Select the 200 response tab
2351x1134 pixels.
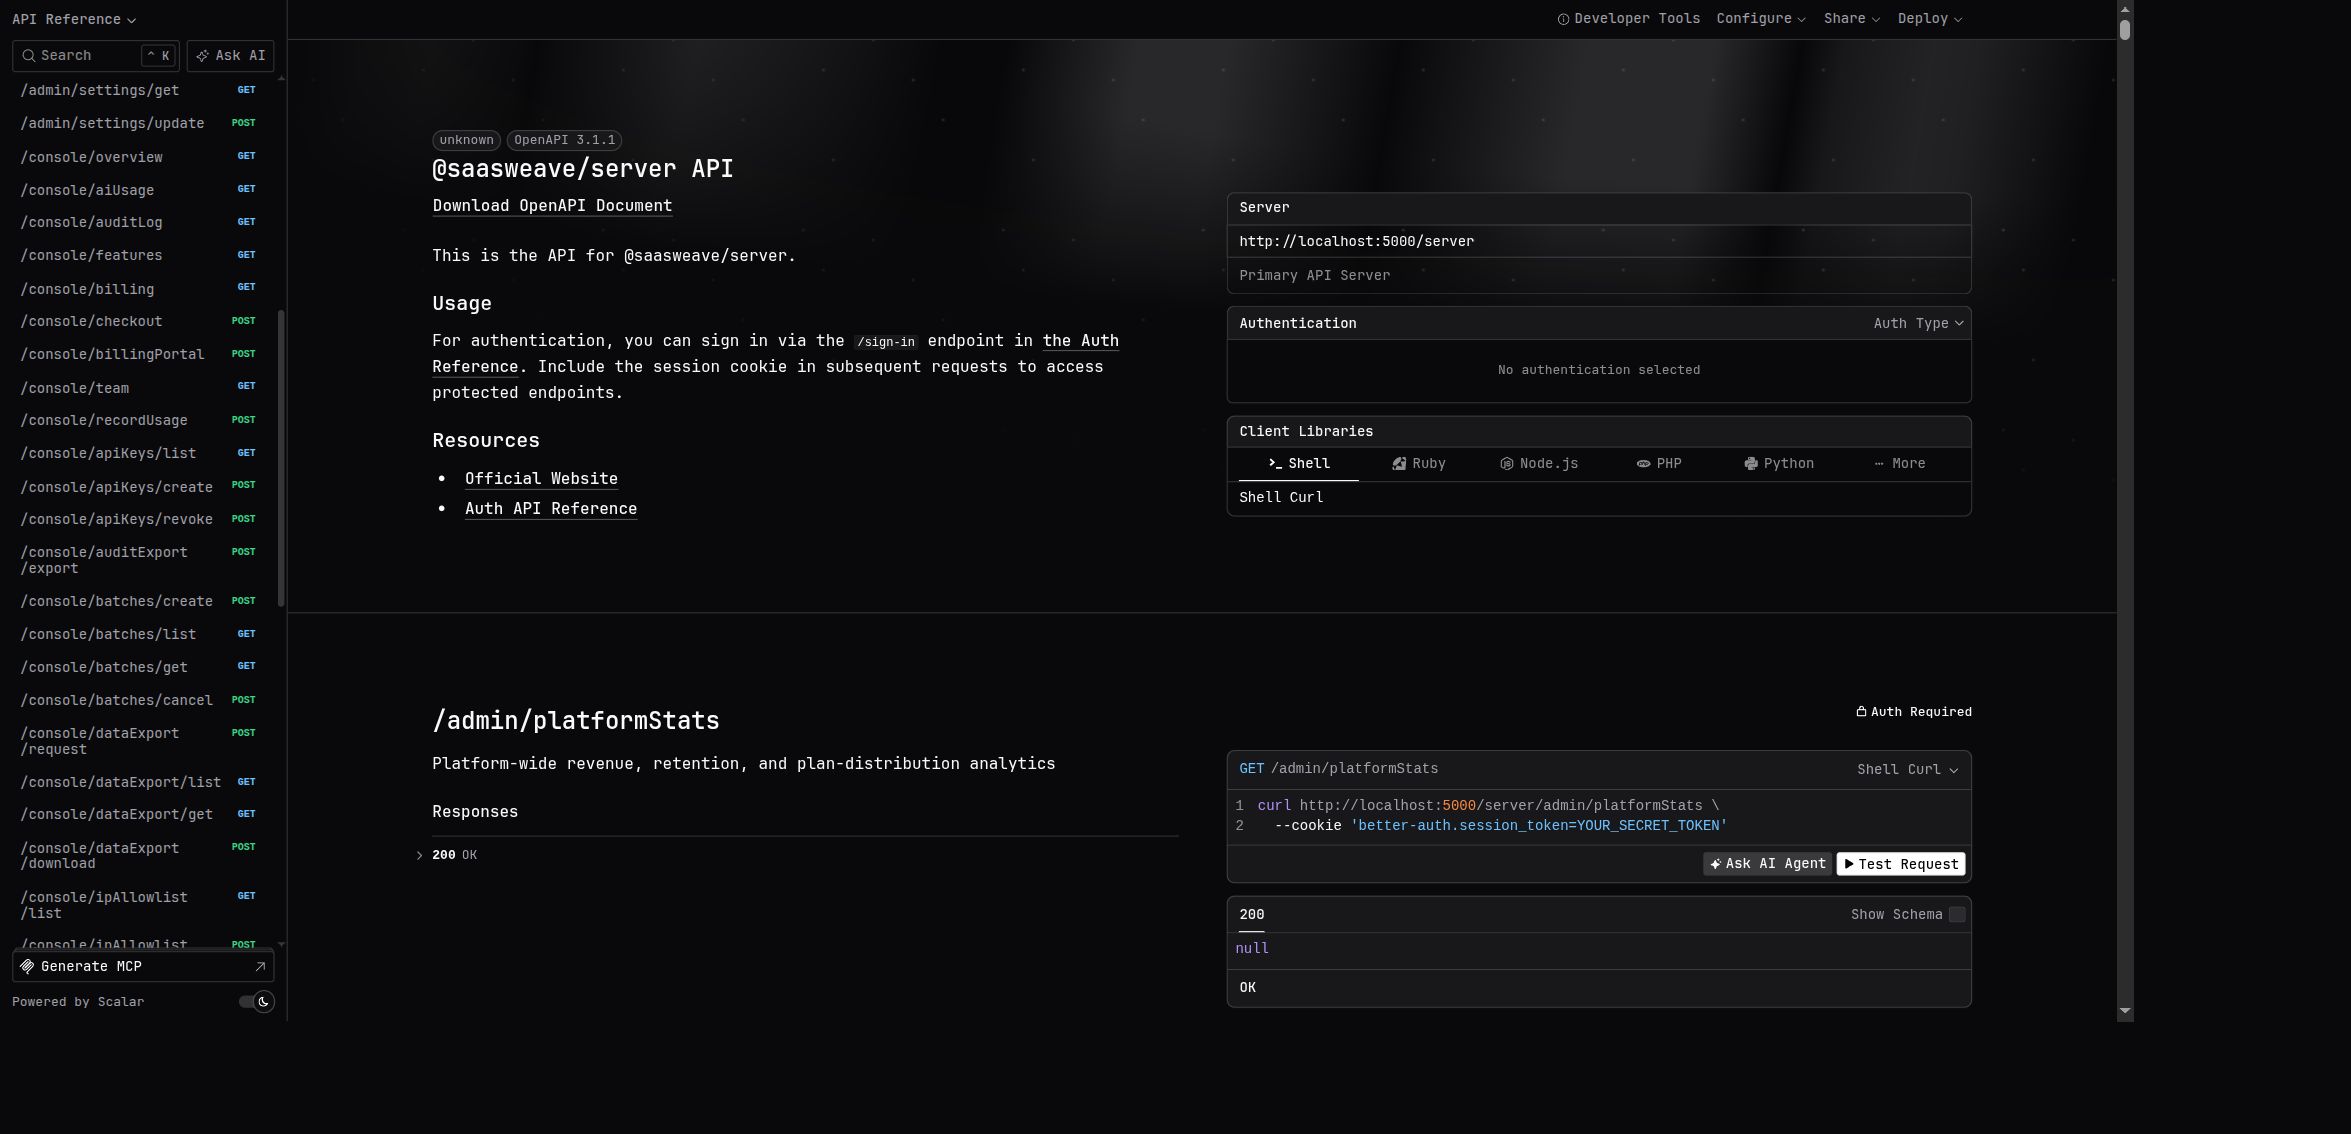tap(1251, 915)
